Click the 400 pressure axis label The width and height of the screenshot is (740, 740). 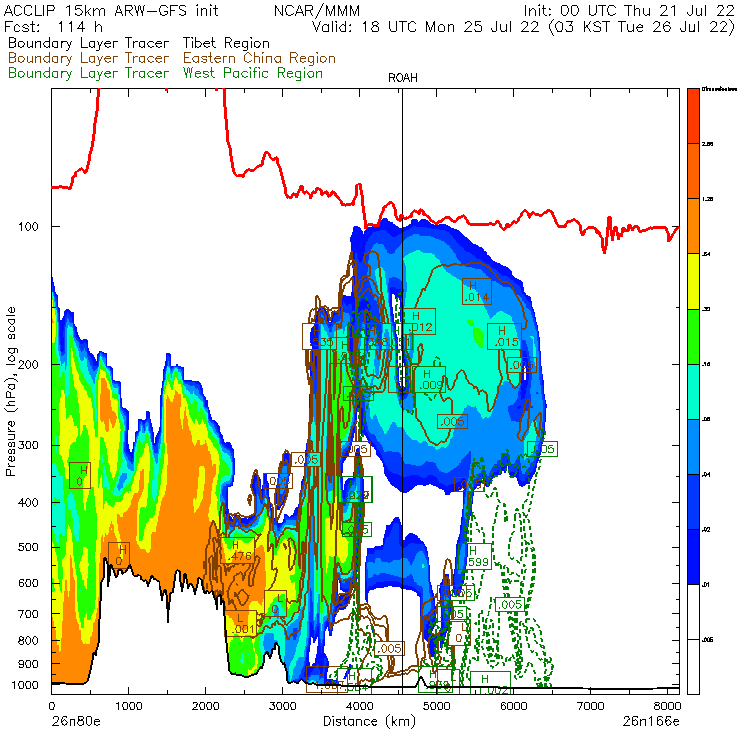click(28, 503)
